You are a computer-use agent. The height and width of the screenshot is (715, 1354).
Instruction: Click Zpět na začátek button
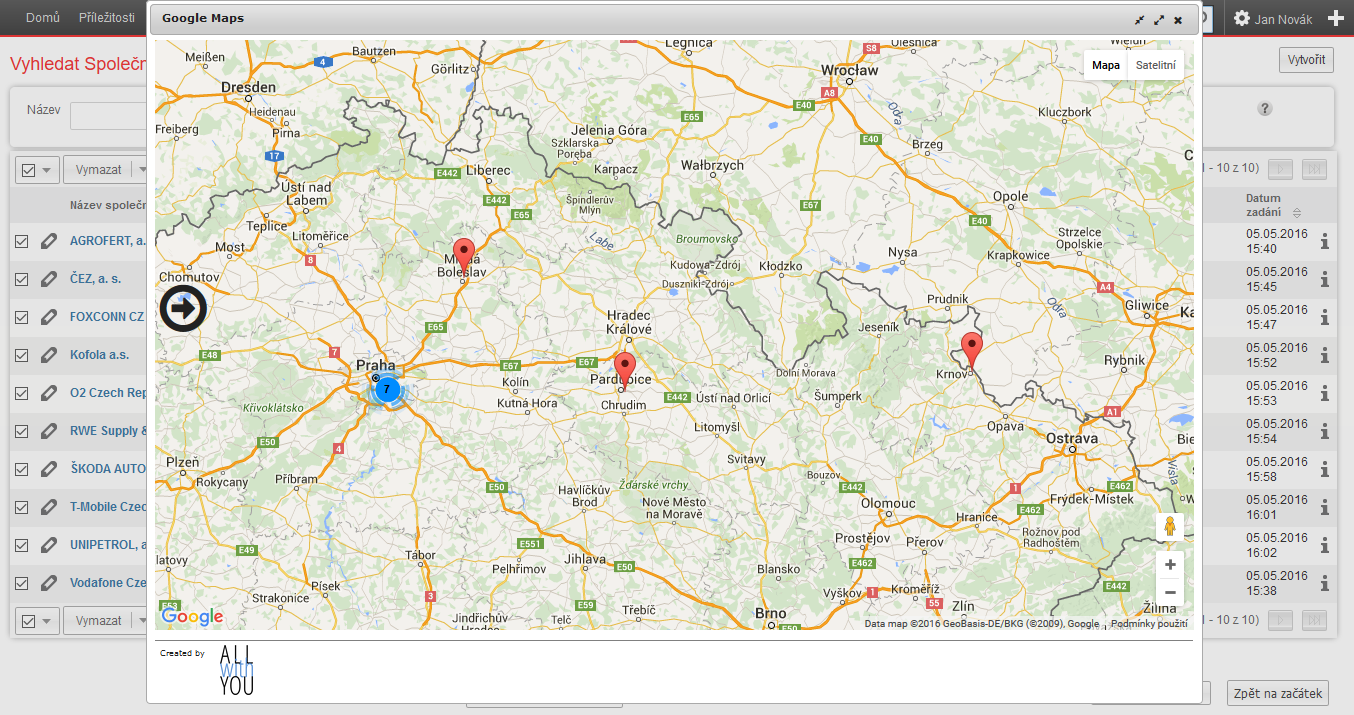(1276, 693)
